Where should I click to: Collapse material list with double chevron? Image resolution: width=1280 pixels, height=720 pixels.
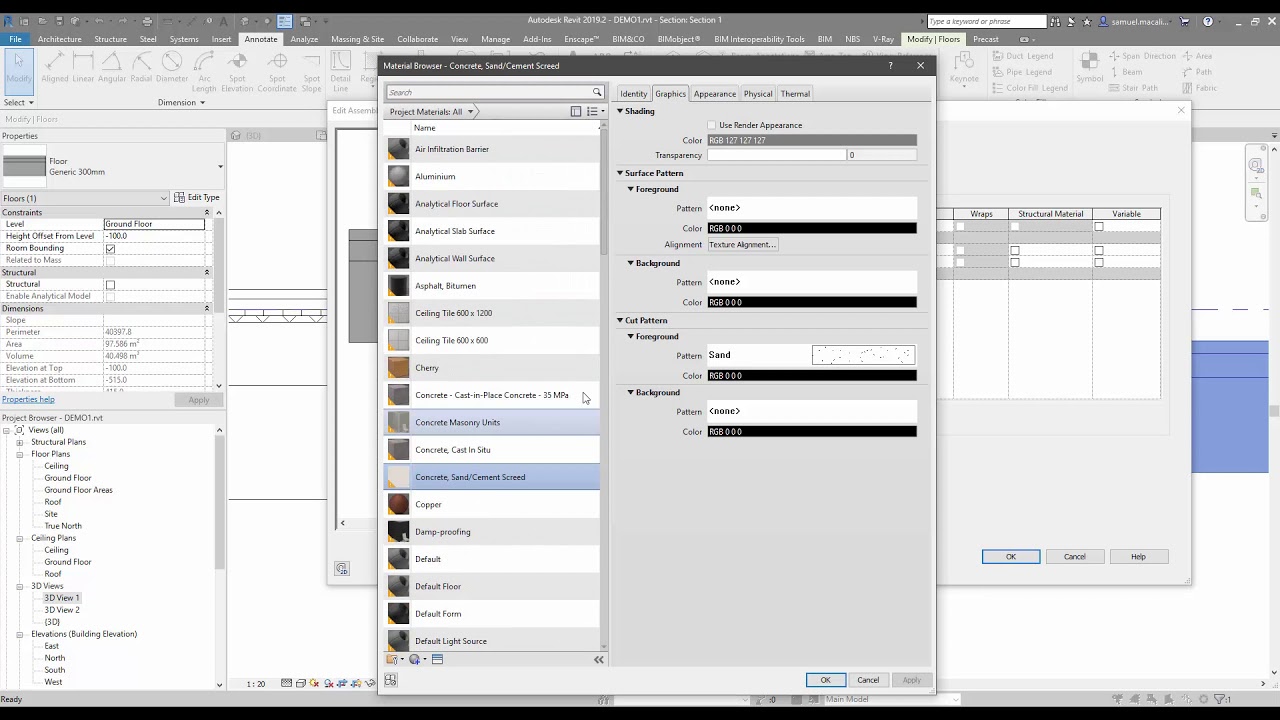(599, 659)
